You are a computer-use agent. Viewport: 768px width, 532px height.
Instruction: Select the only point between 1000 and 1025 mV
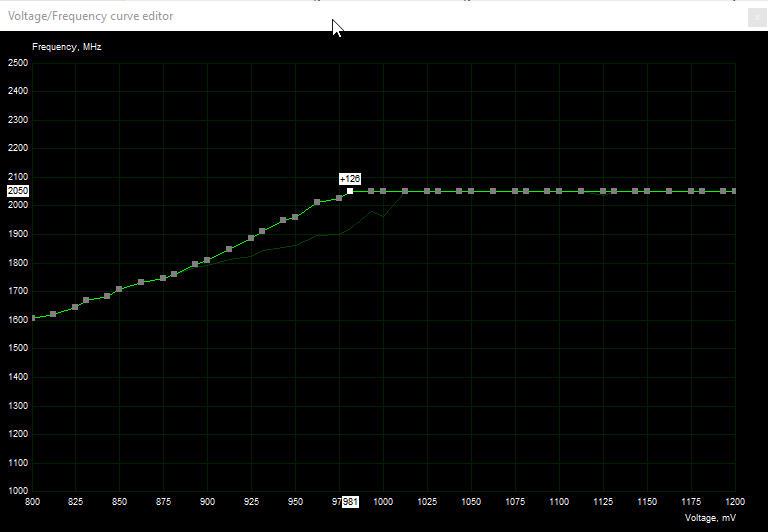405,191
